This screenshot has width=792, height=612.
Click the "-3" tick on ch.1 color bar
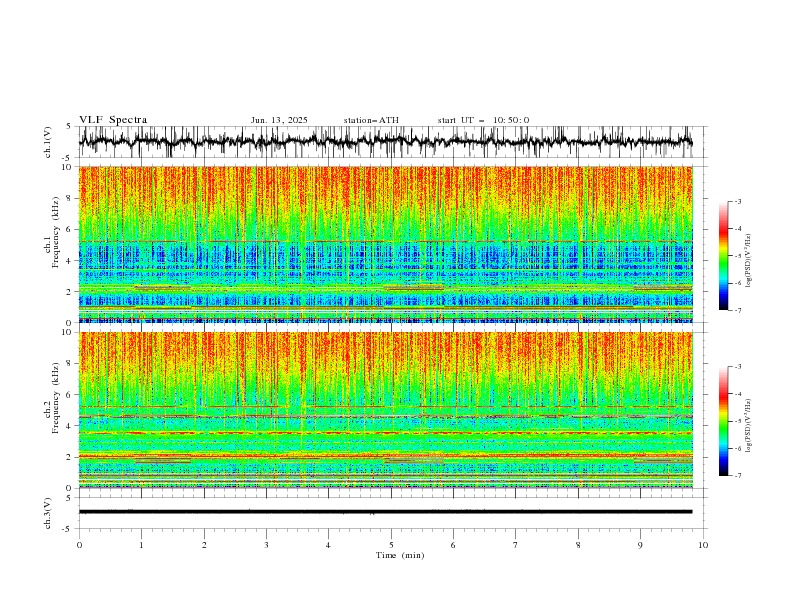738,201
